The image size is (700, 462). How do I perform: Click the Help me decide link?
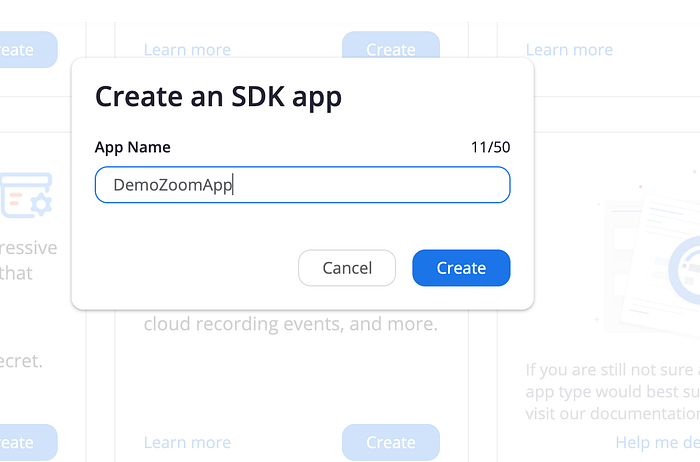click(x=658, y=442)
